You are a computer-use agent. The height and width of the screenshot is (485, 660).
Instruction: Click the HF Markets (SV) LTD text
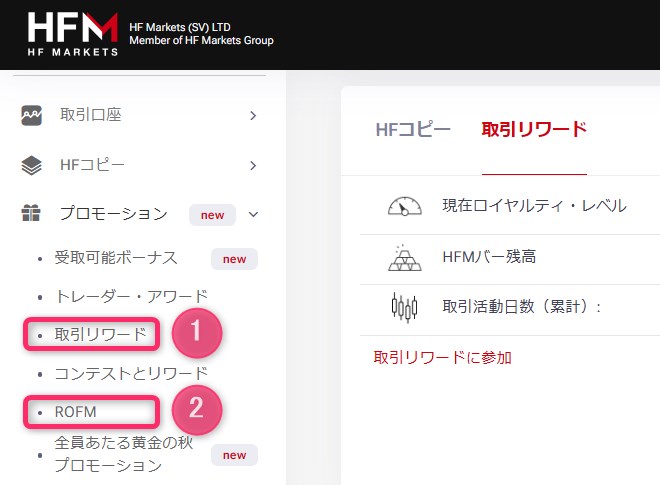[180, 27]
